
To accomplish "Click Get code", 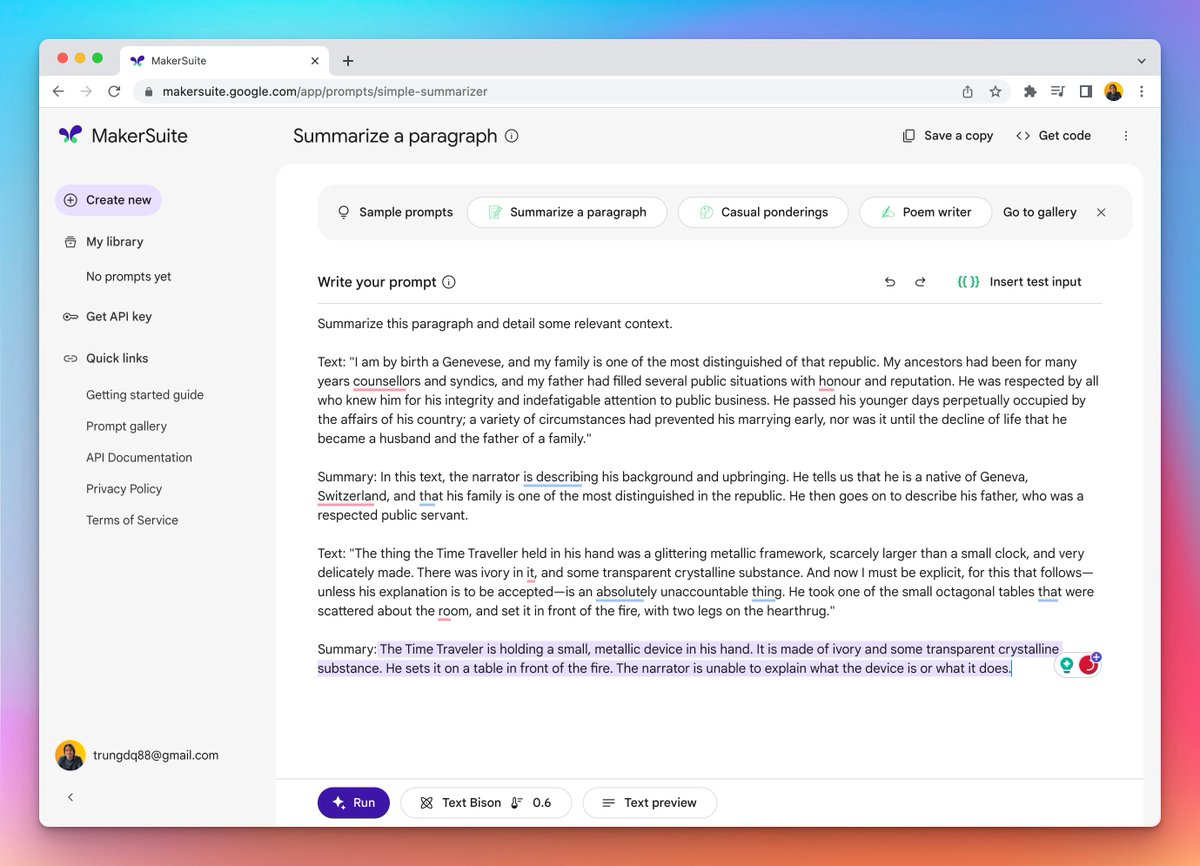I will click(x=1053, y=136).
